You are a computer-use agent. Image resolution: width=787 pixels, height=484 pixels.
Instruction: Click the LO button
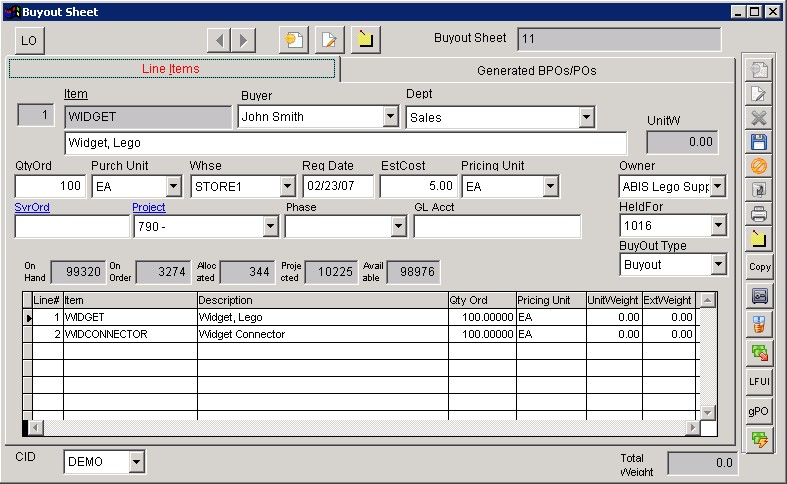[30, 40]
